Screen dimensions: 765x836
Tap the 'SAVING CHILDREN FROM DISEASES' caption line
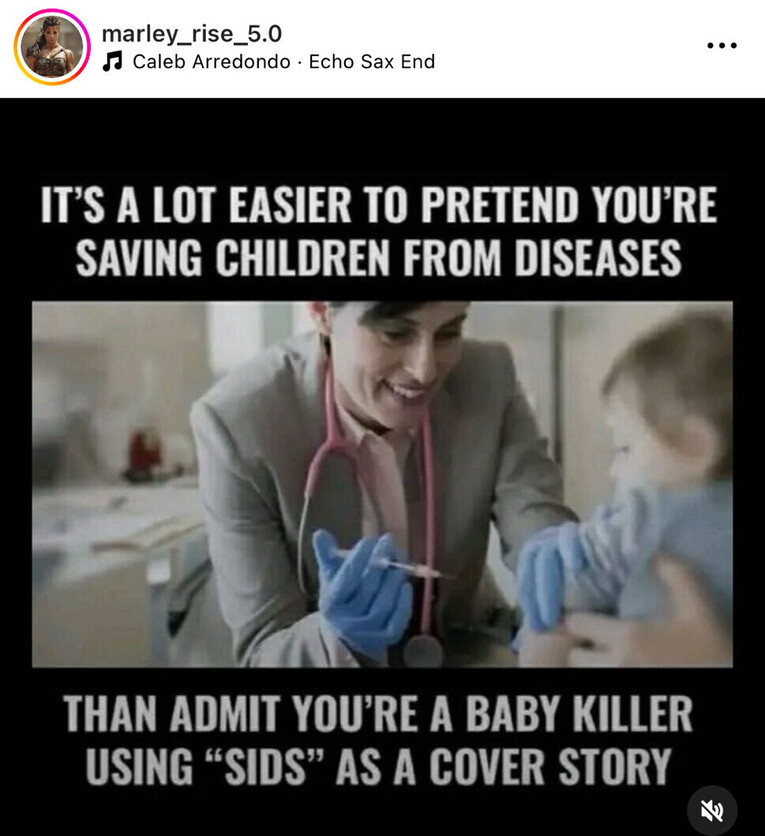(379, 258)
